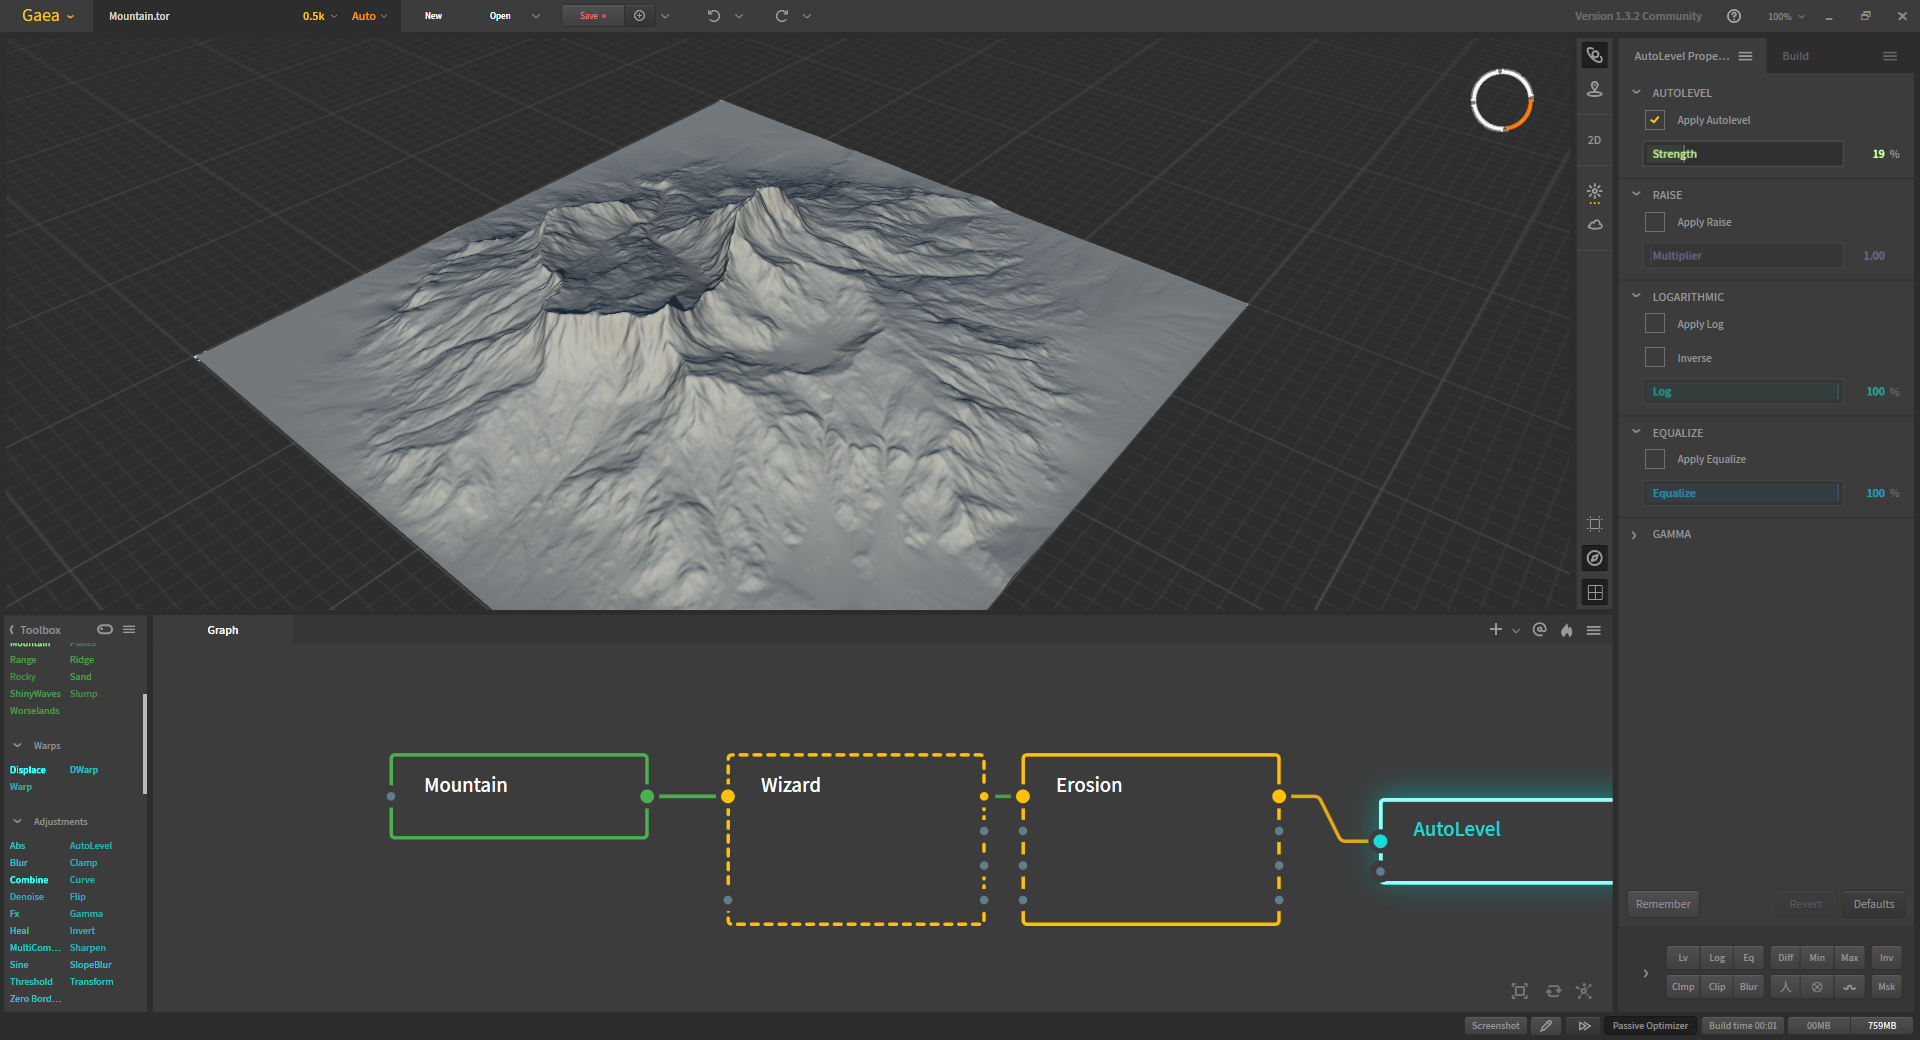1920x1040 pixels.
Task: Click the redo arrow icon
Action: 782,16
